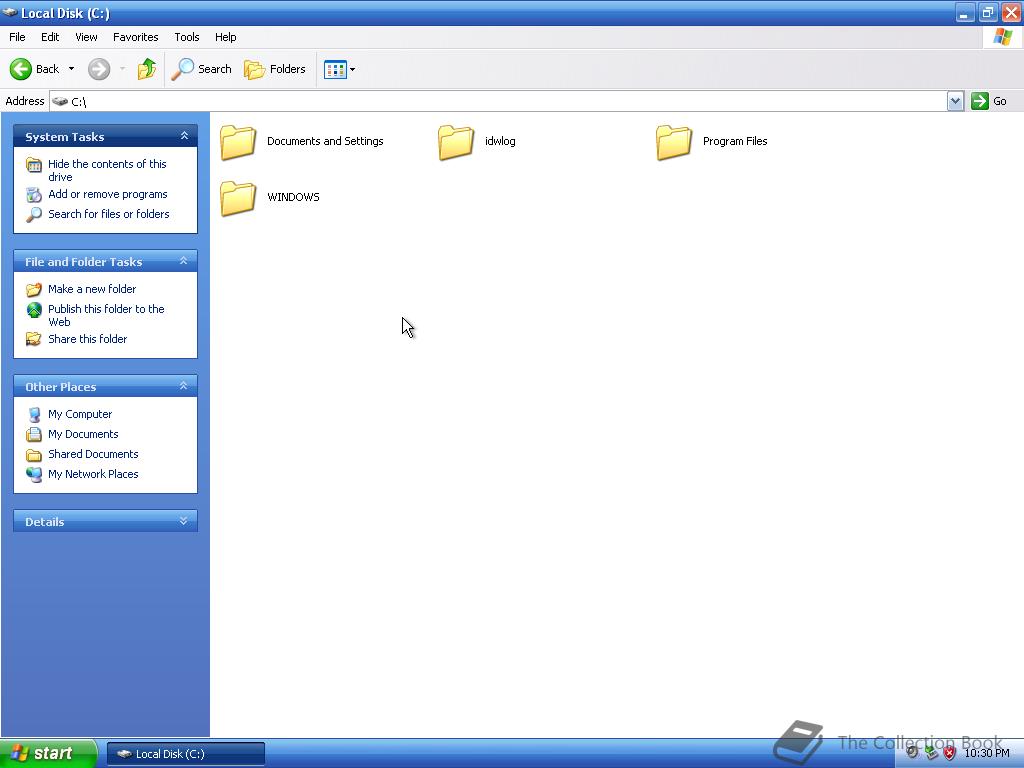The image size is (1024, 768).
Task: Click the Search for files icon
Action: coord(34,214)
